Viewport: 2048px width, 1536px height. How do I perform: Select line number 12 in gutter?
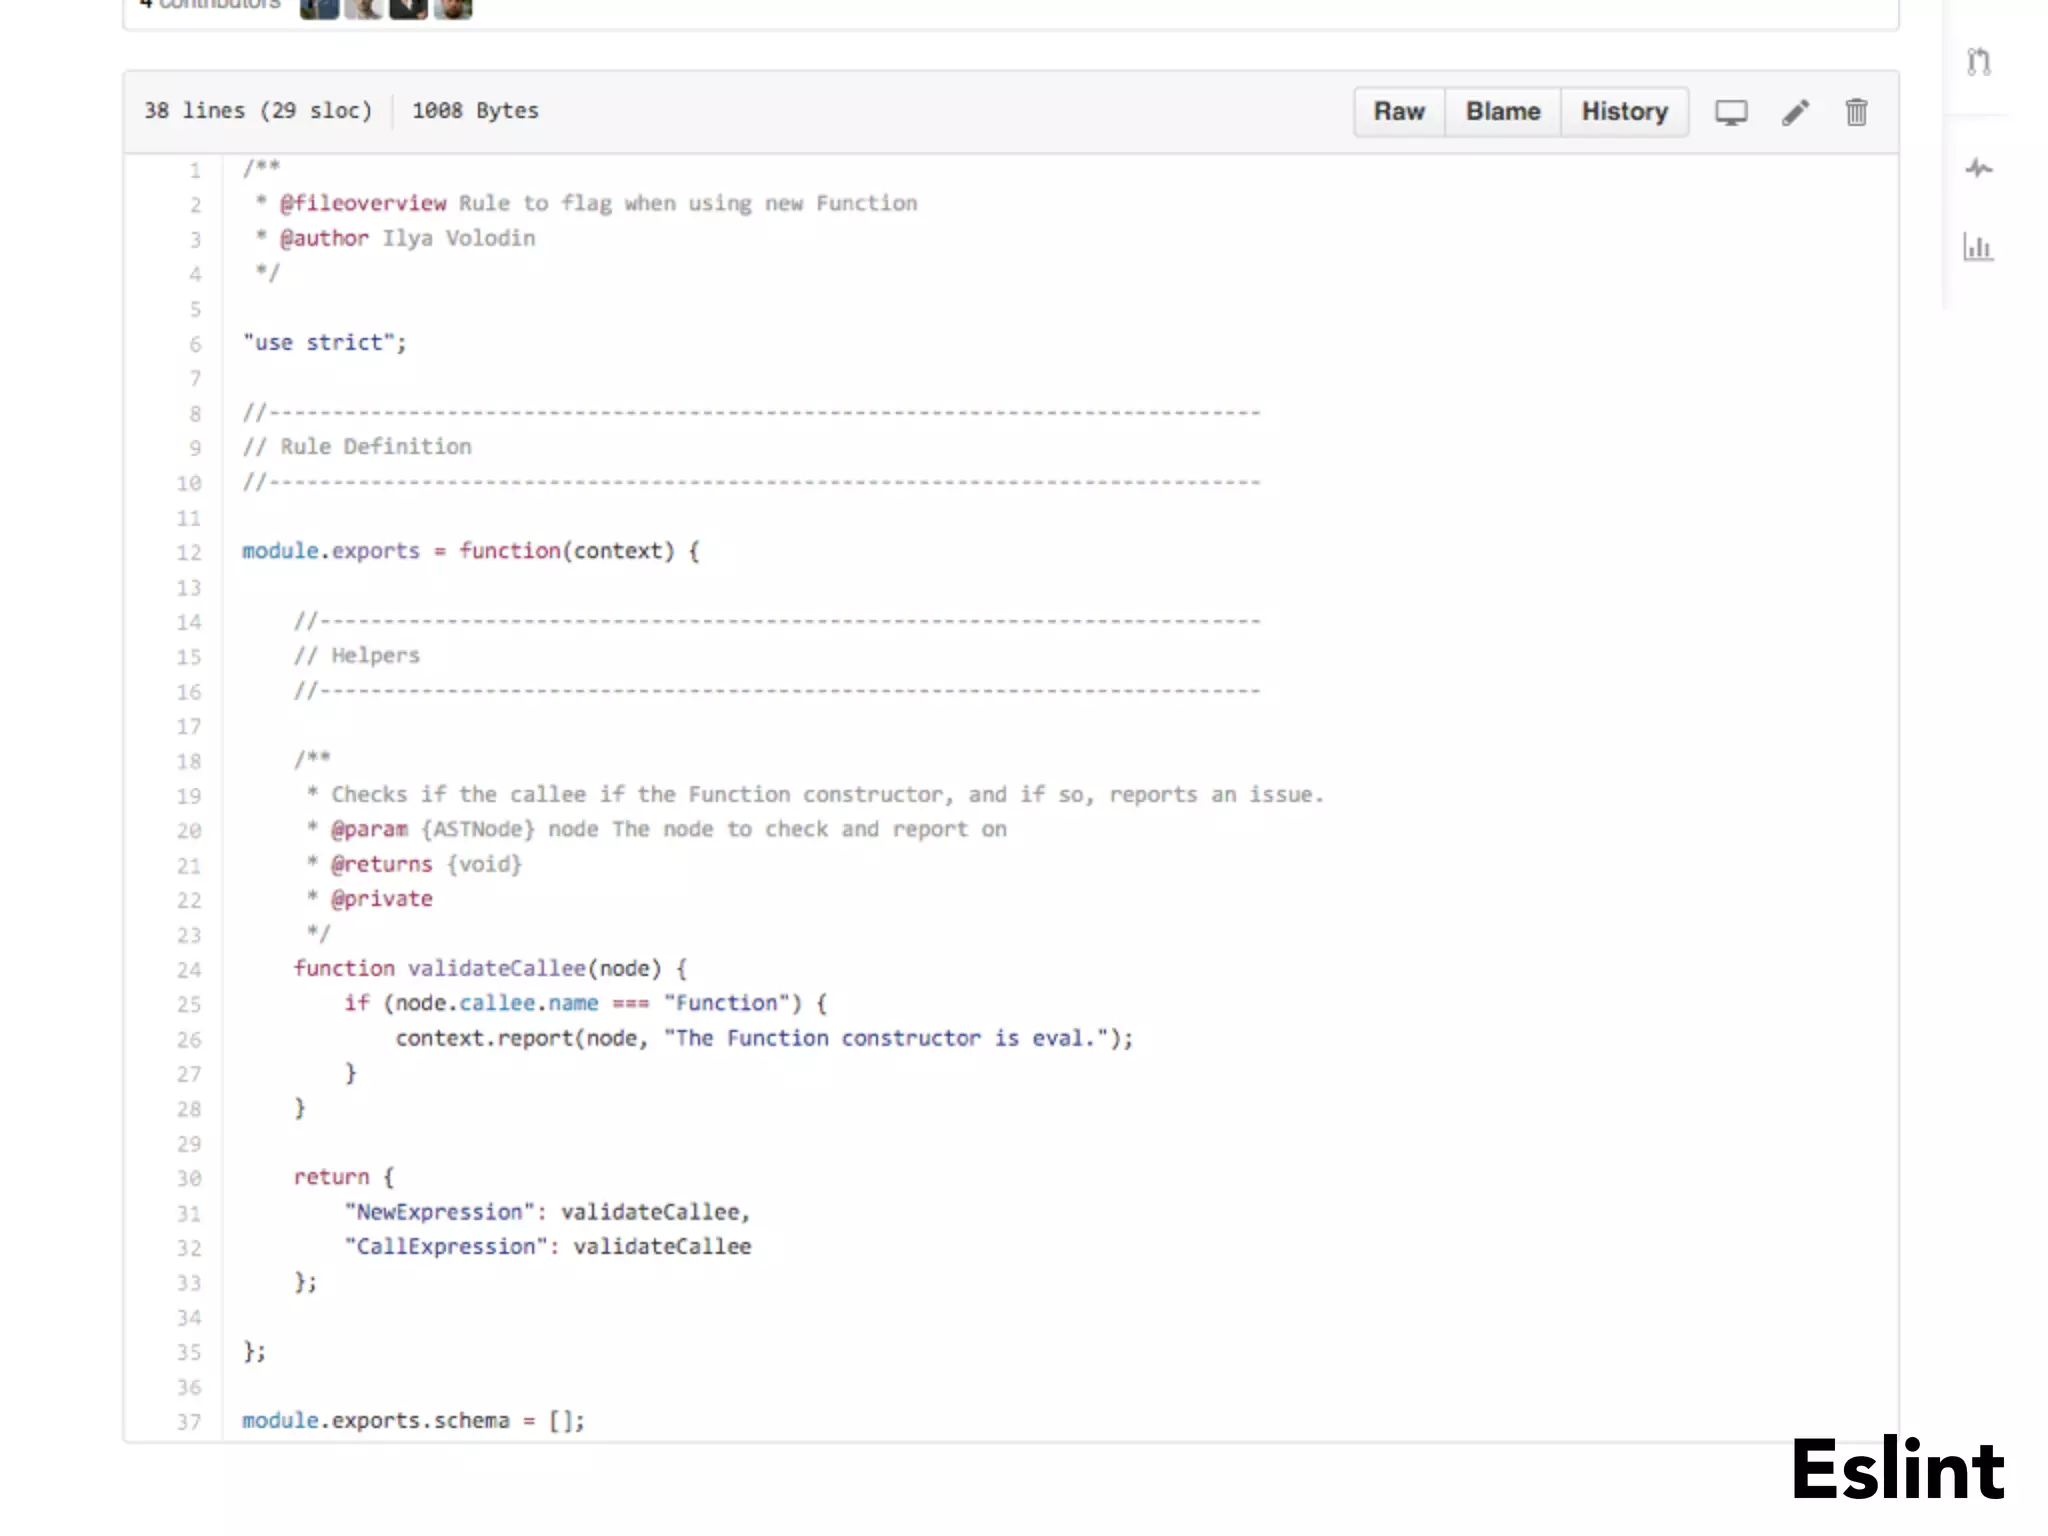[x=189, y=553]
